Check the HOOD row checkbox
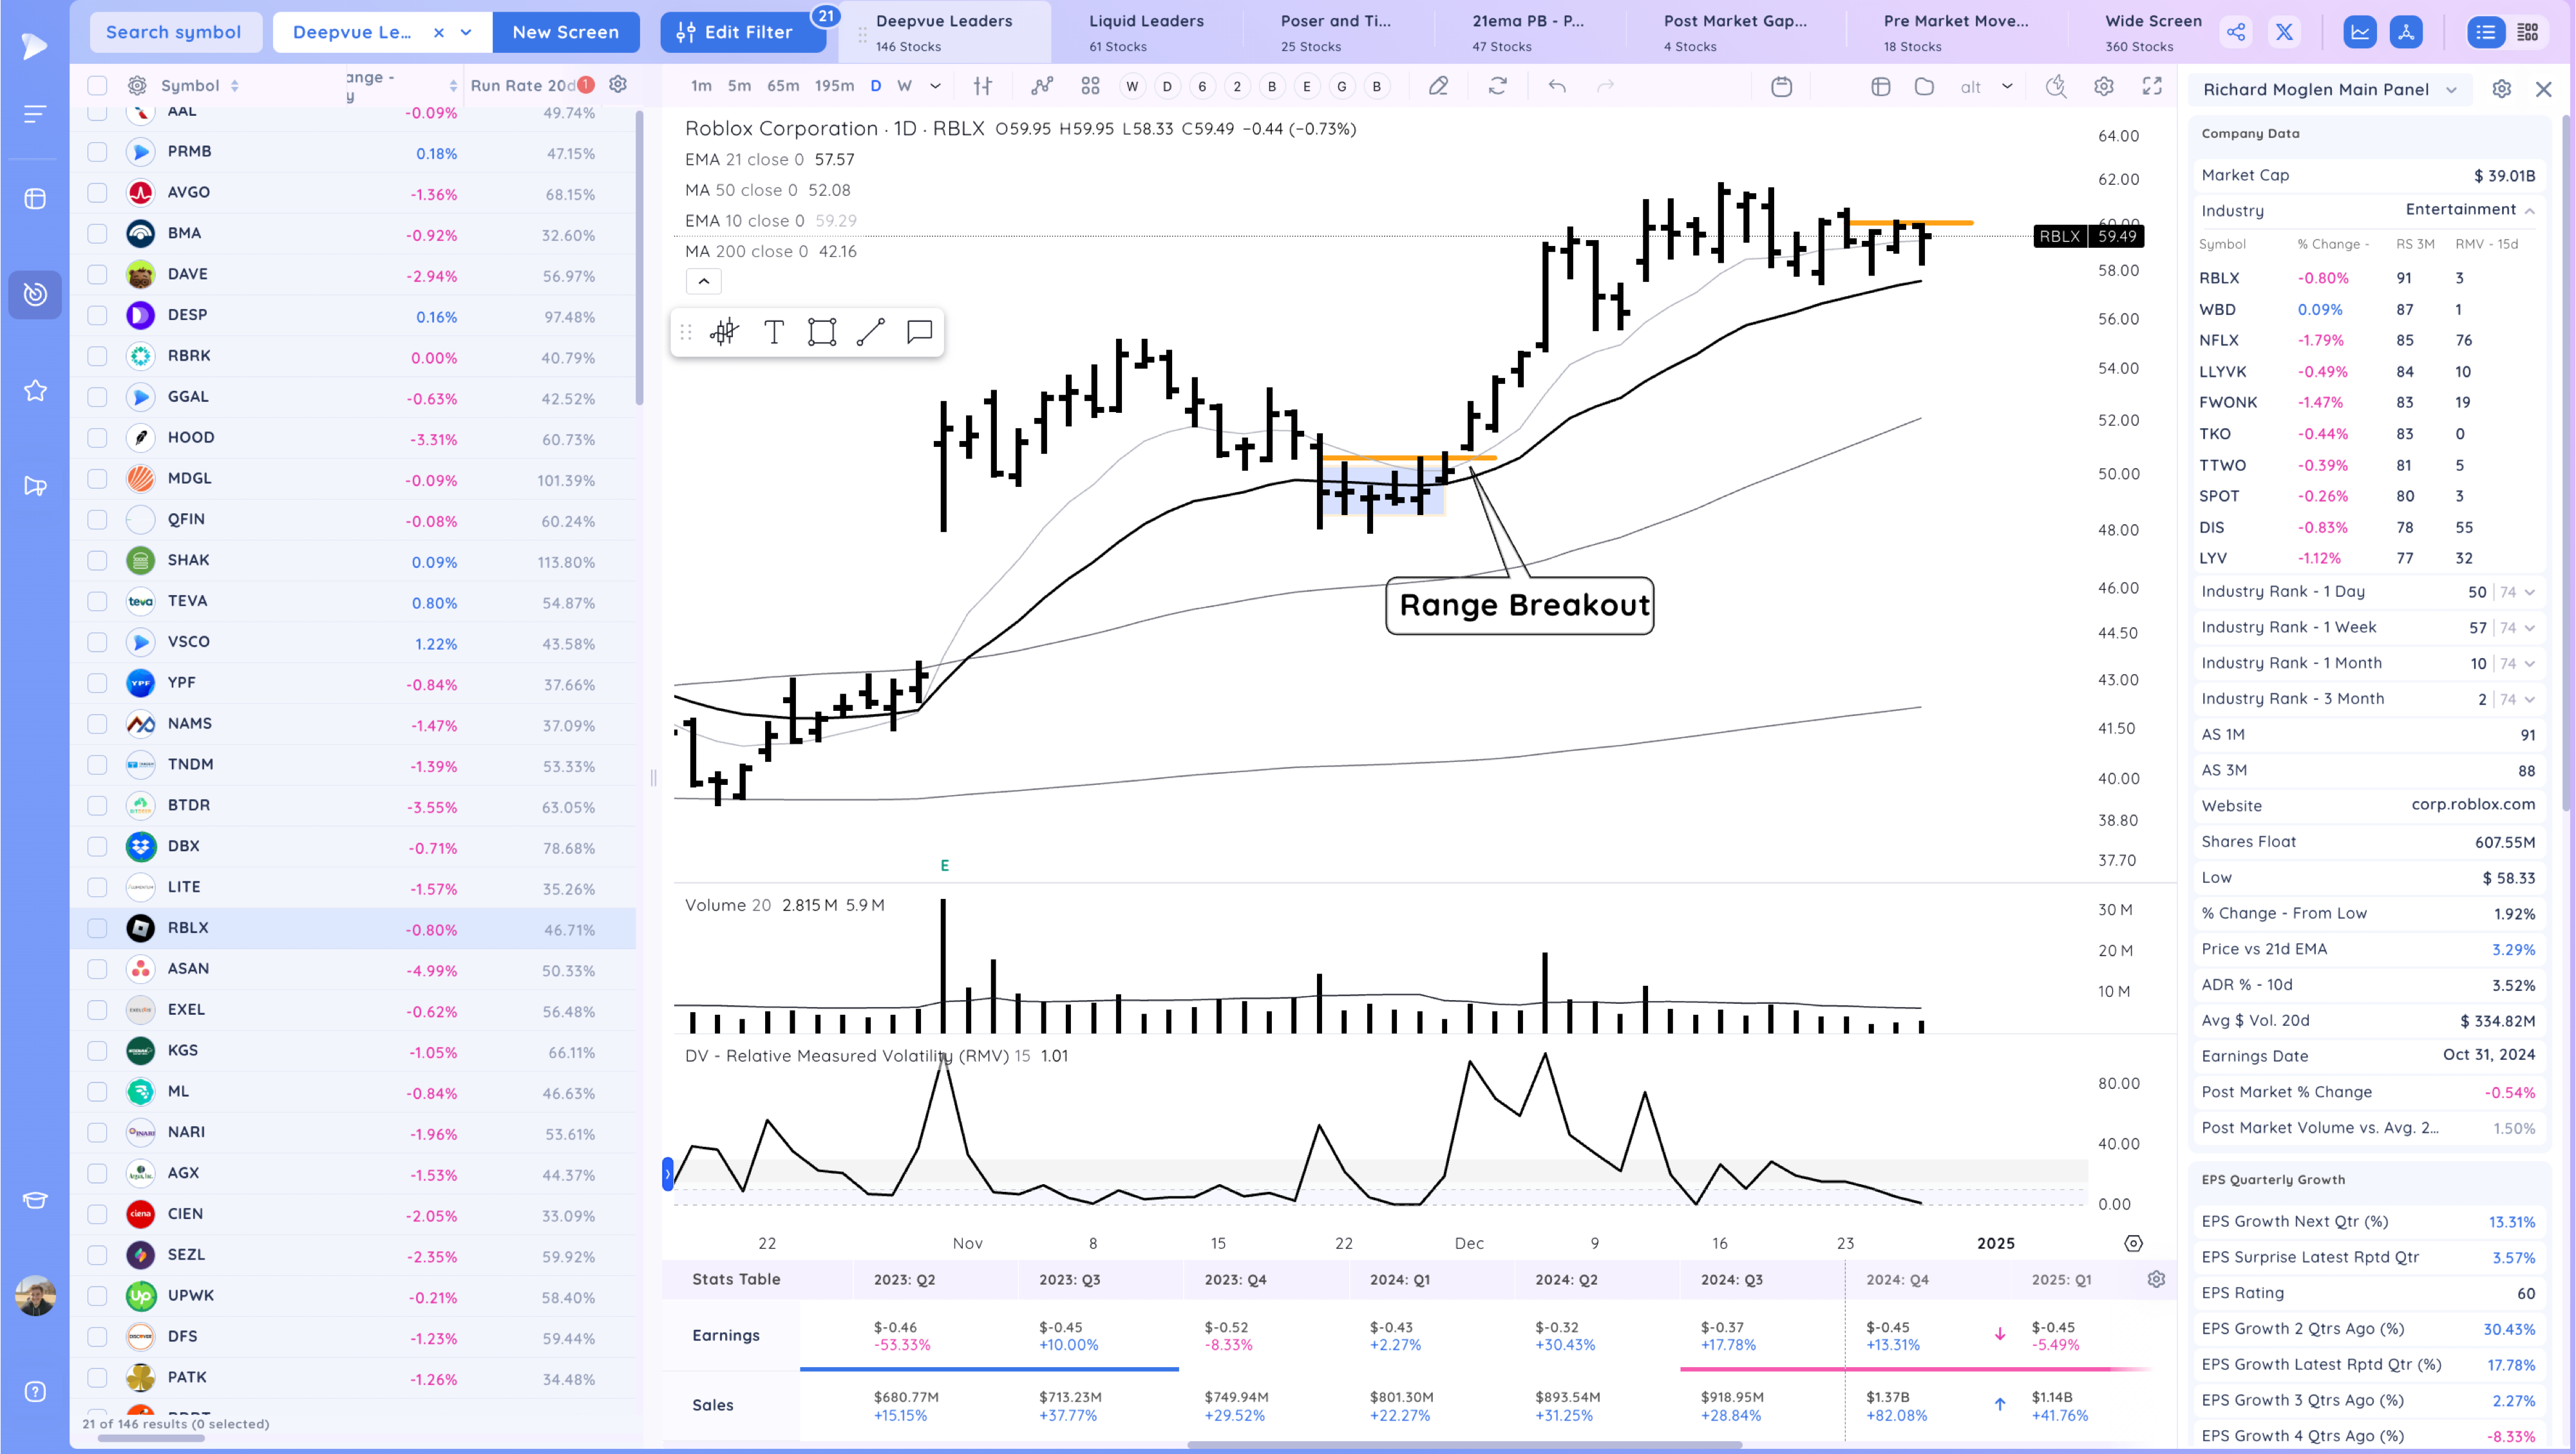The height and width of the screenshot is (1454, 2576). (x=97, y=438)
